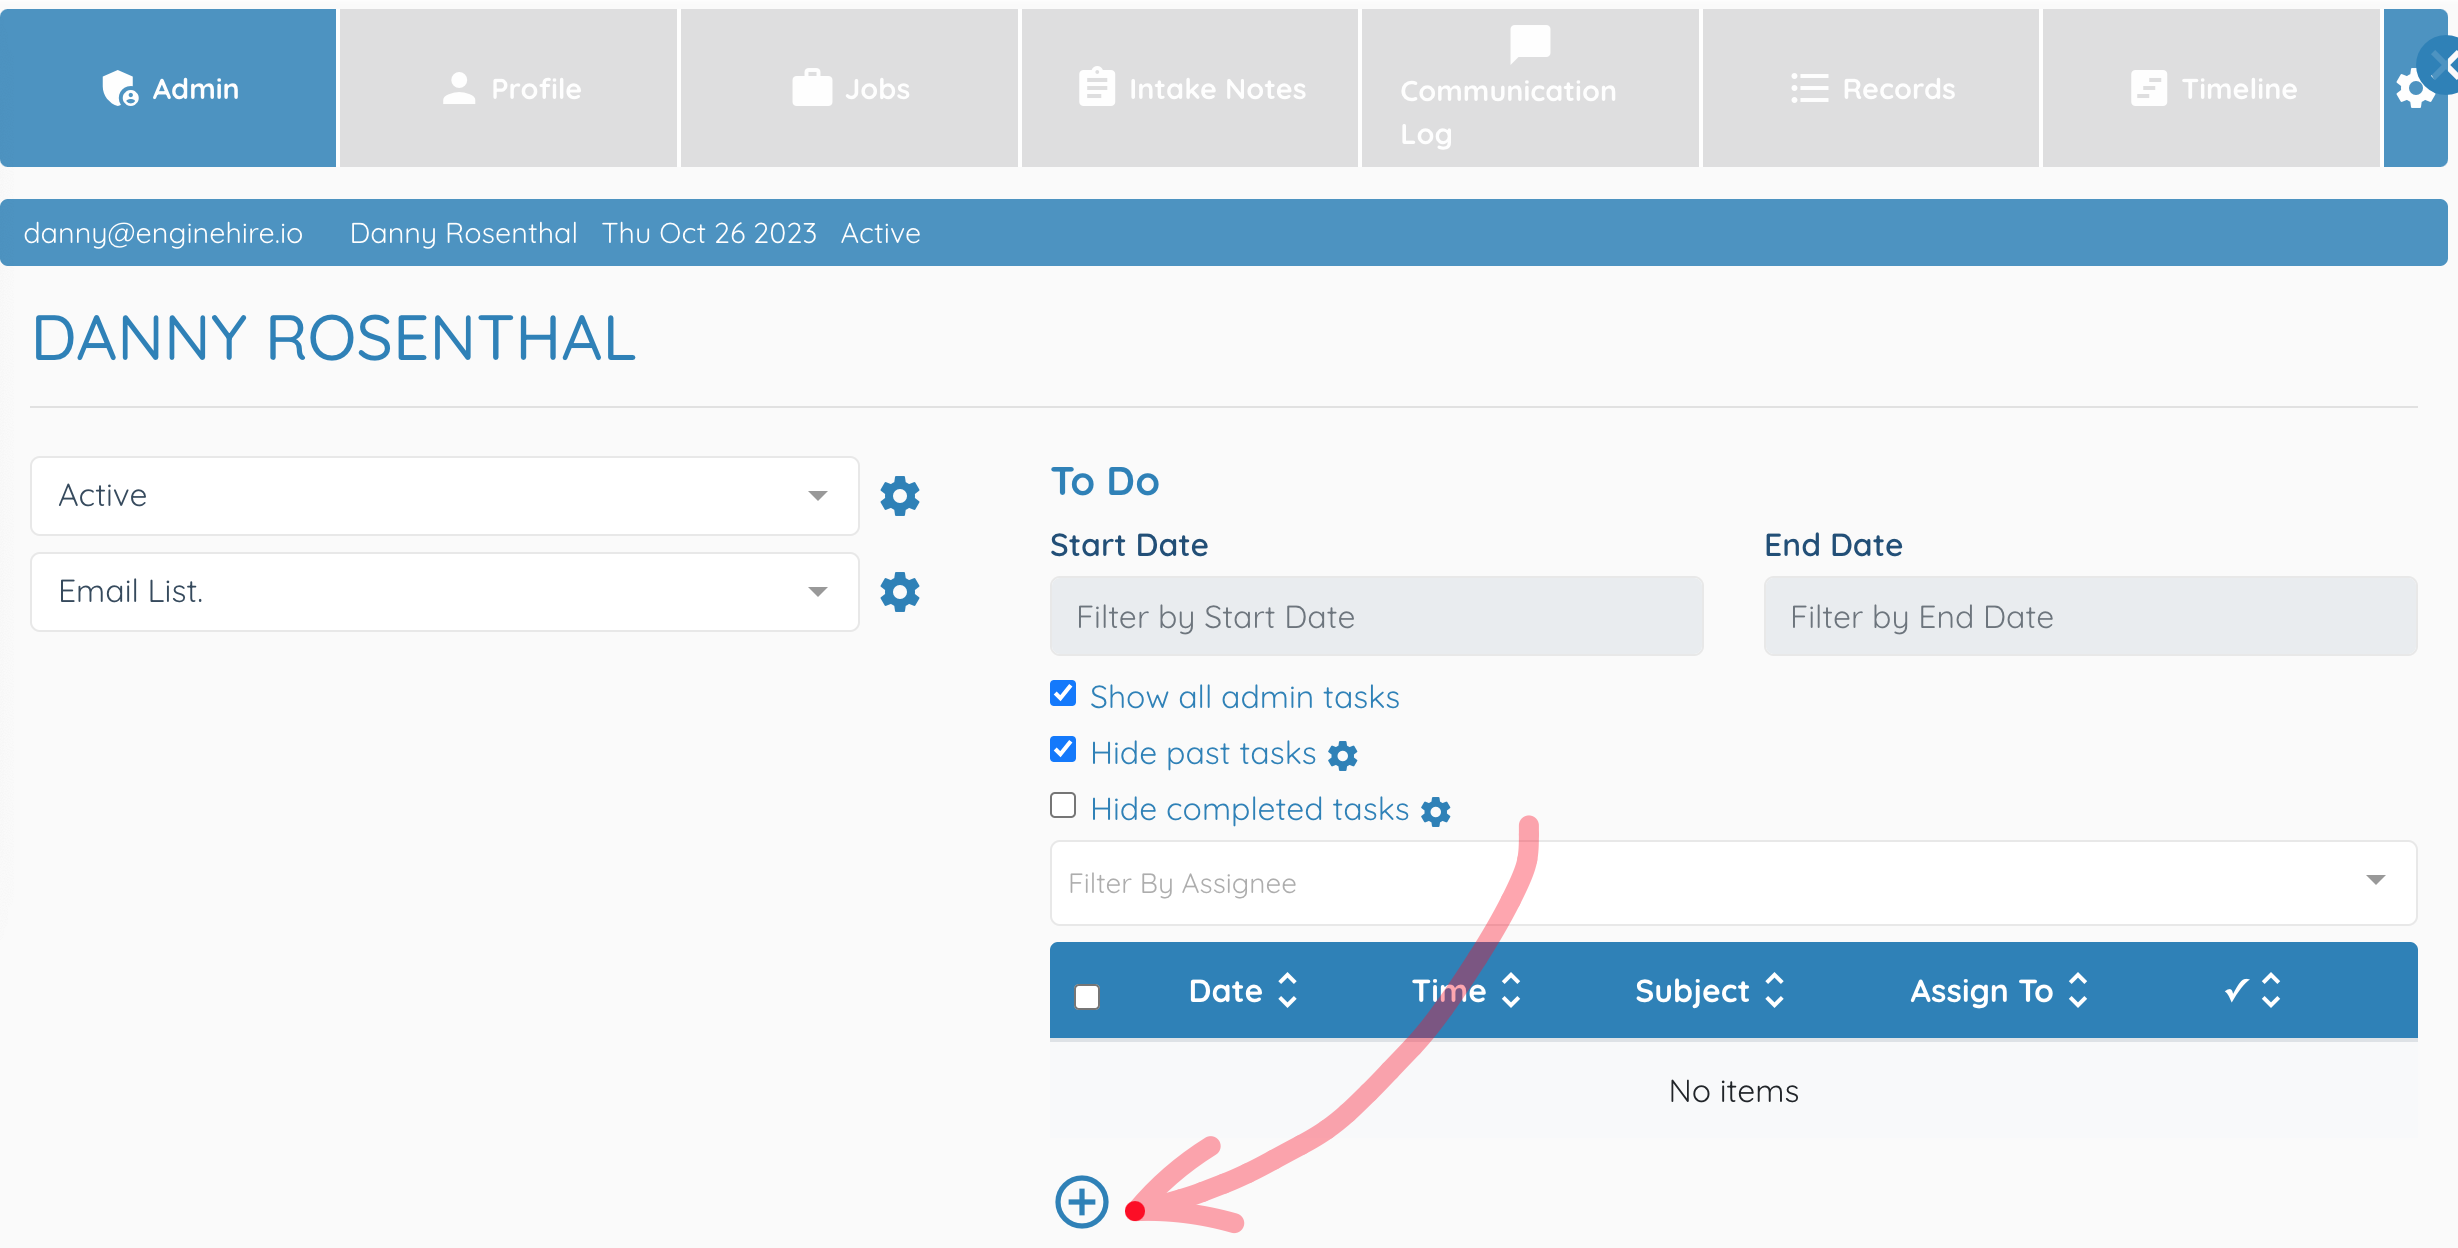Viewport: 2458px width, 1248px height.
Task: Click the Filter by Start Date field
Action: click(x=1377, y=616)
